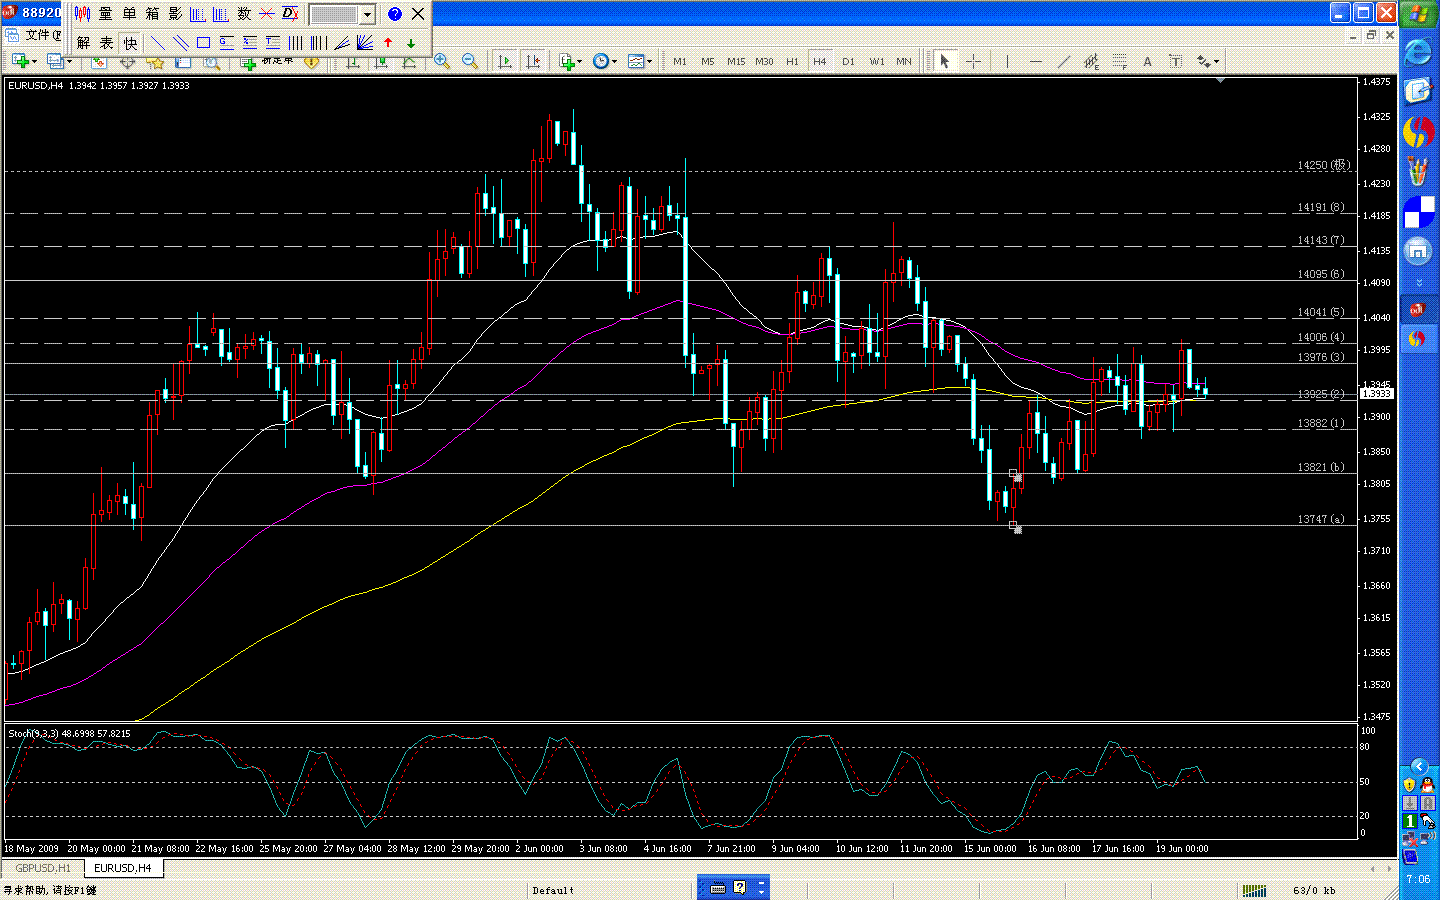Screen dimensions: 1440x900
Task: Select the crossed-lines icon in the floating toolbar
Action: click(267, 14)
